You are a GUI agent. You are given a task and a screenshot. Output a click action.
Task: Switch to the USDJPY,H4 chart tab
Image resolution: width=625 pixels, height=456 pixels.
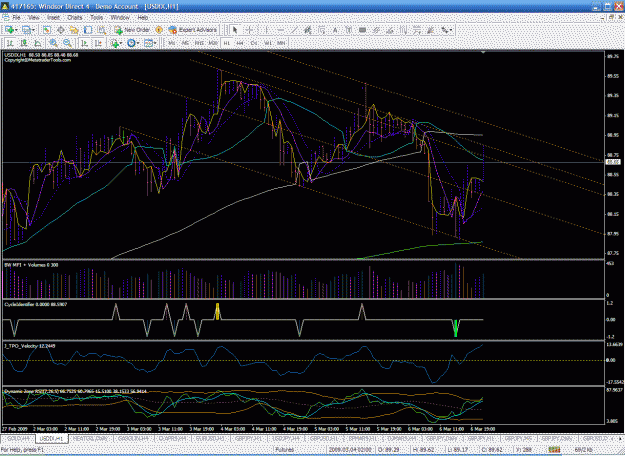coord(285,438)
